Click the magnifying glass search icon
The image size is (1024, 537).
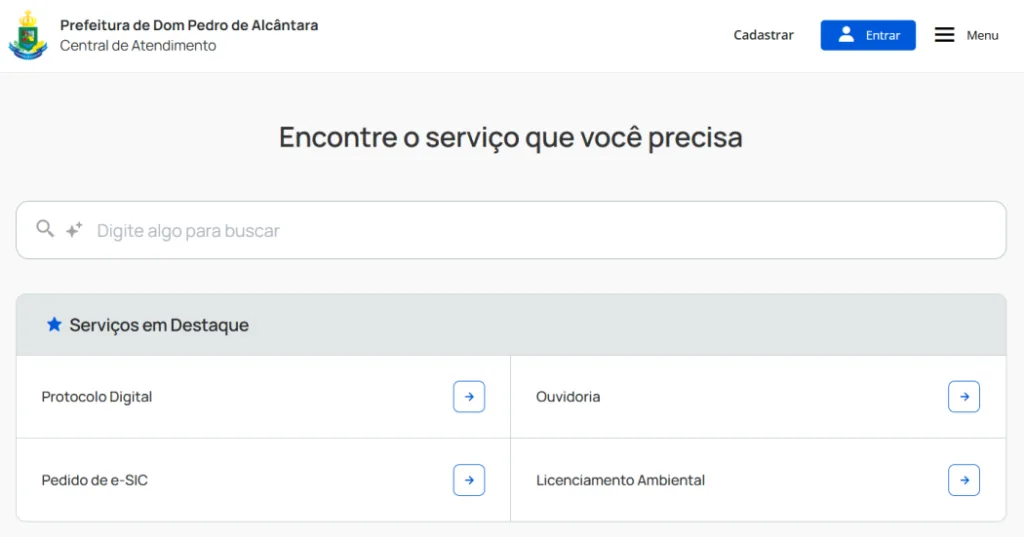tap(45, 229)
